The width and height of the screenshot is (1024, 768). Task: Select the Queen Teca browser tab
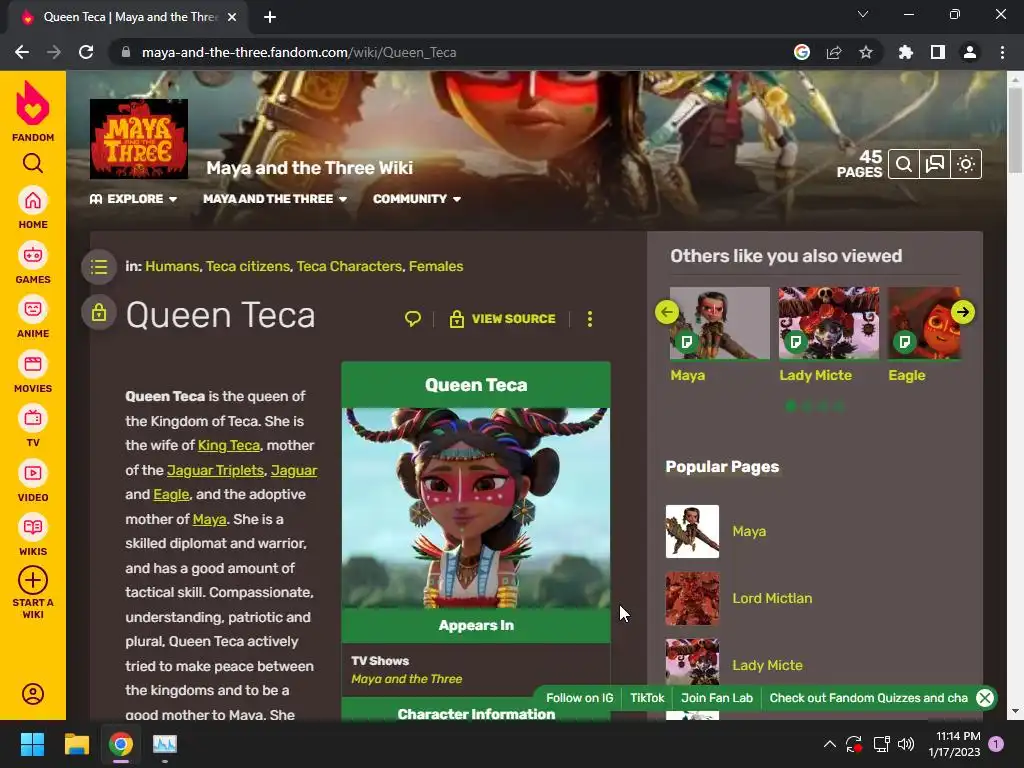128,17
